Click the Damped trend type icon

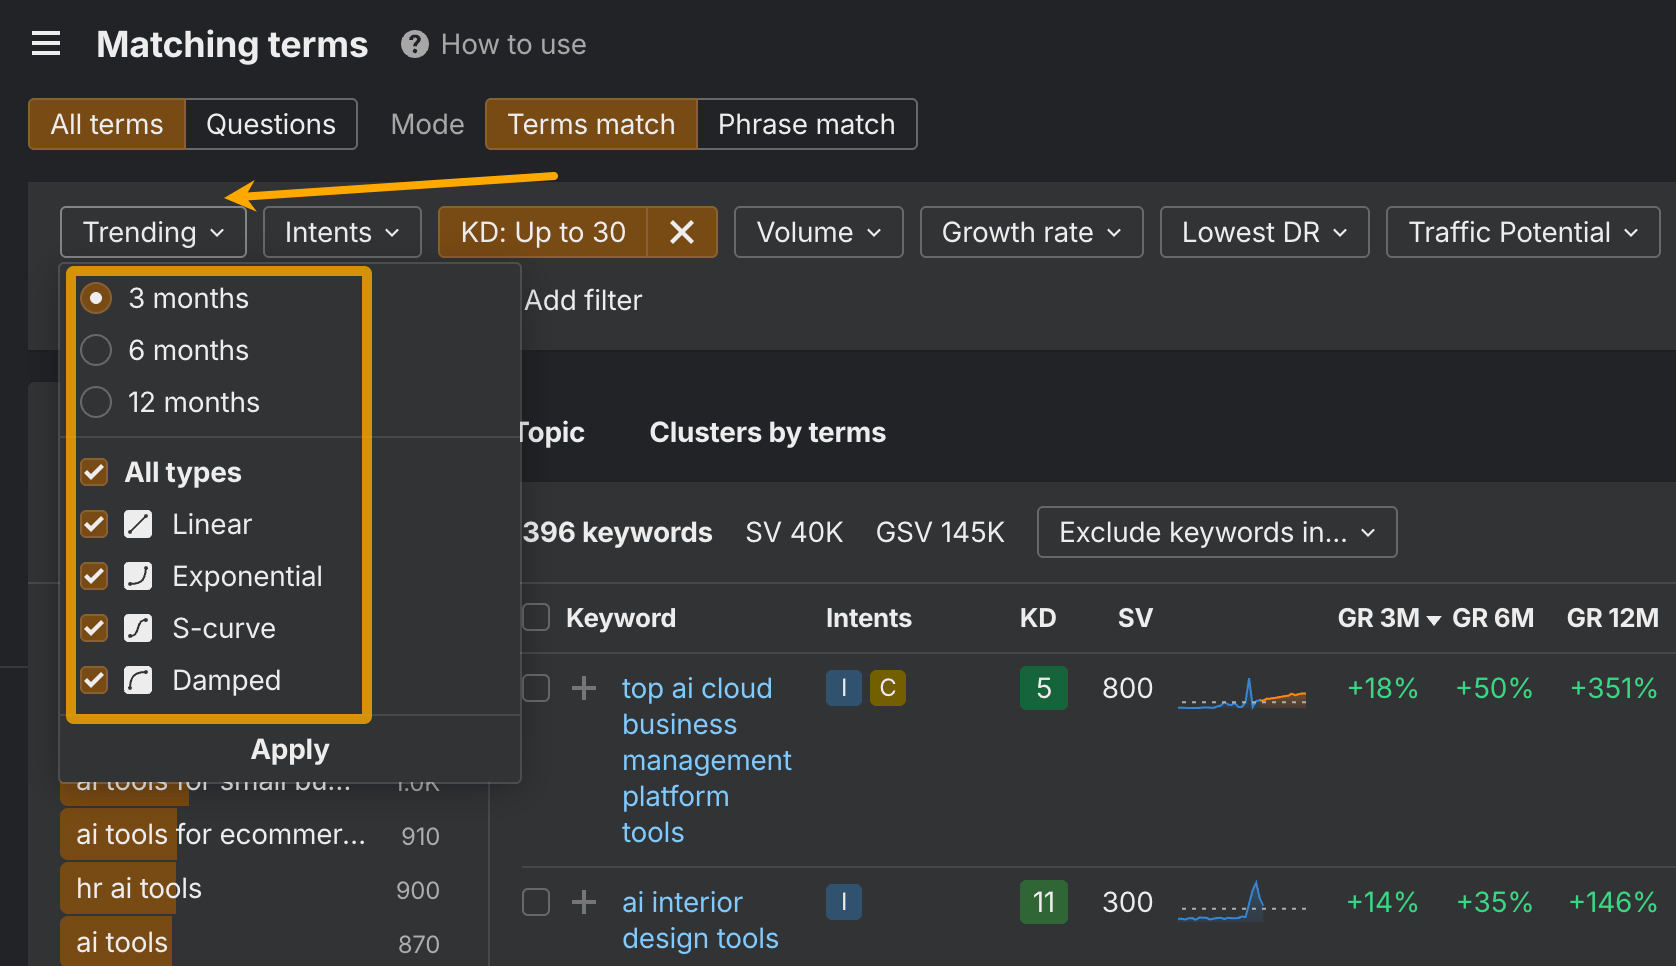(x=138, y=680)
